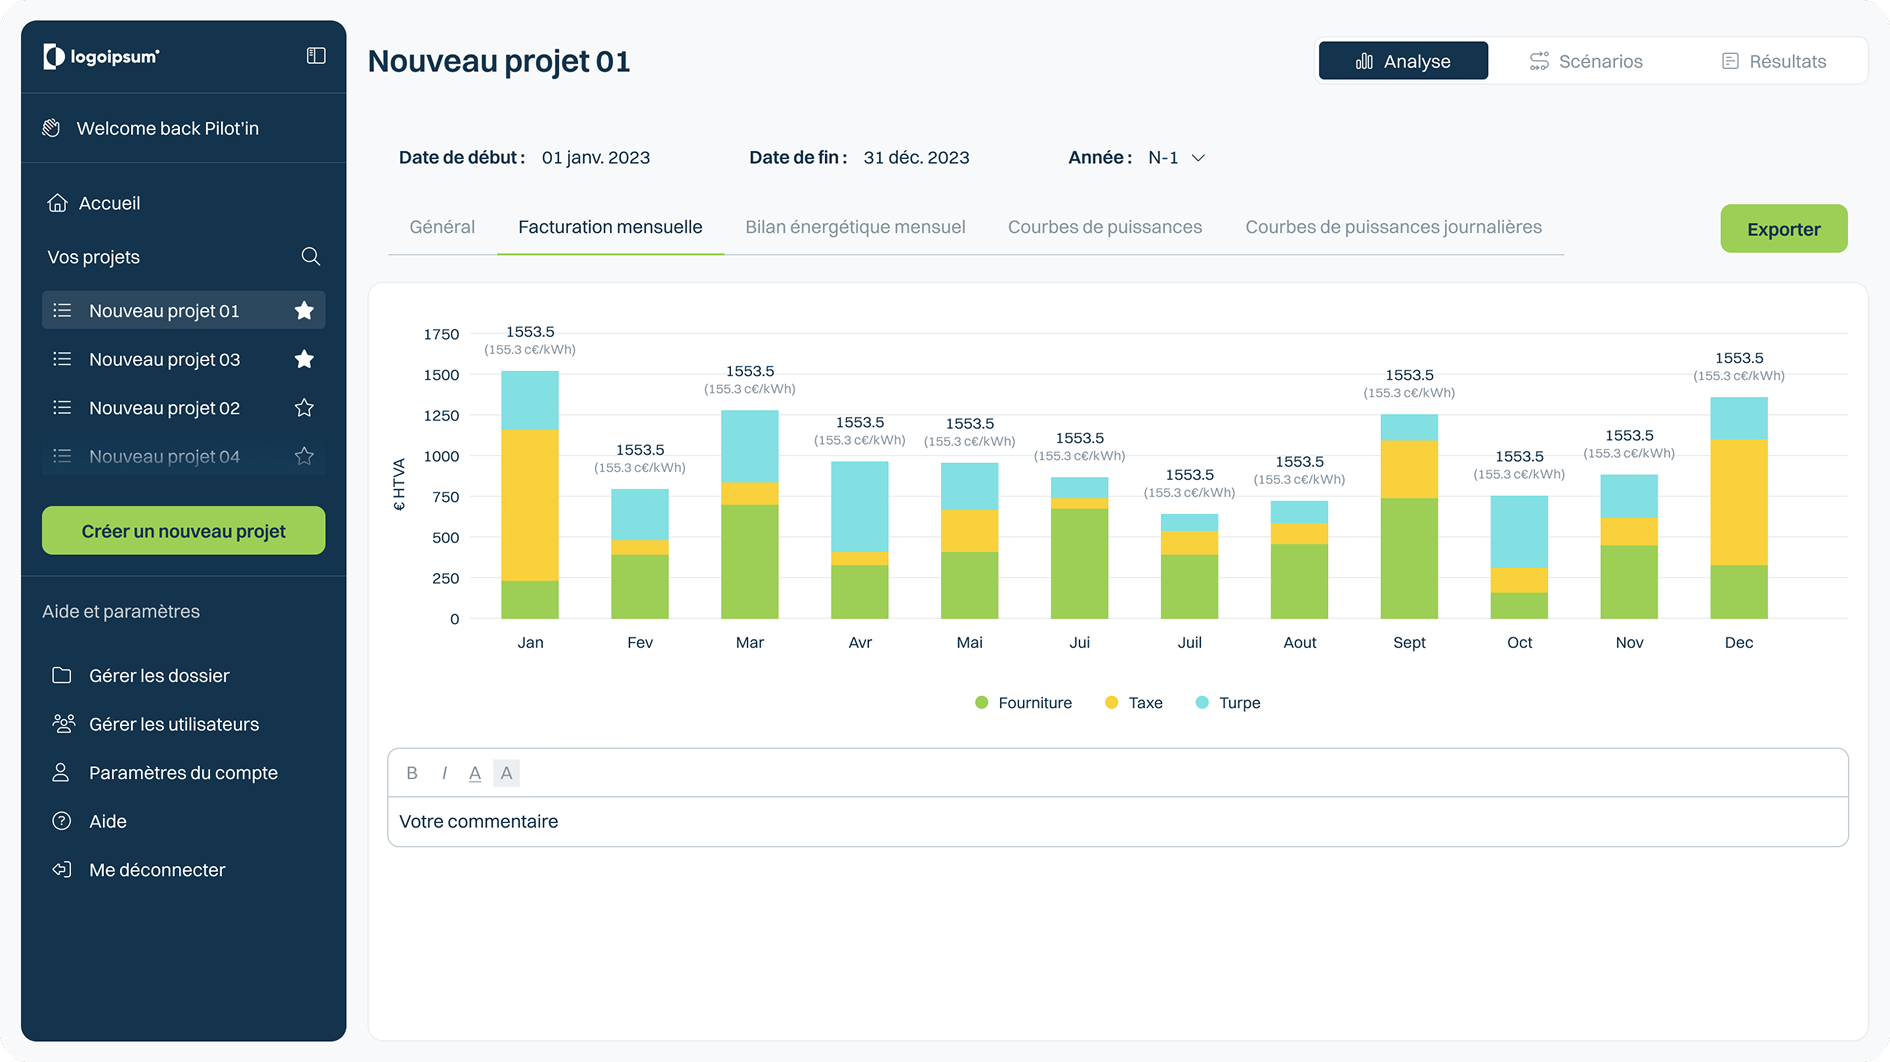Switch to the Résultats view

[1774, 61]
